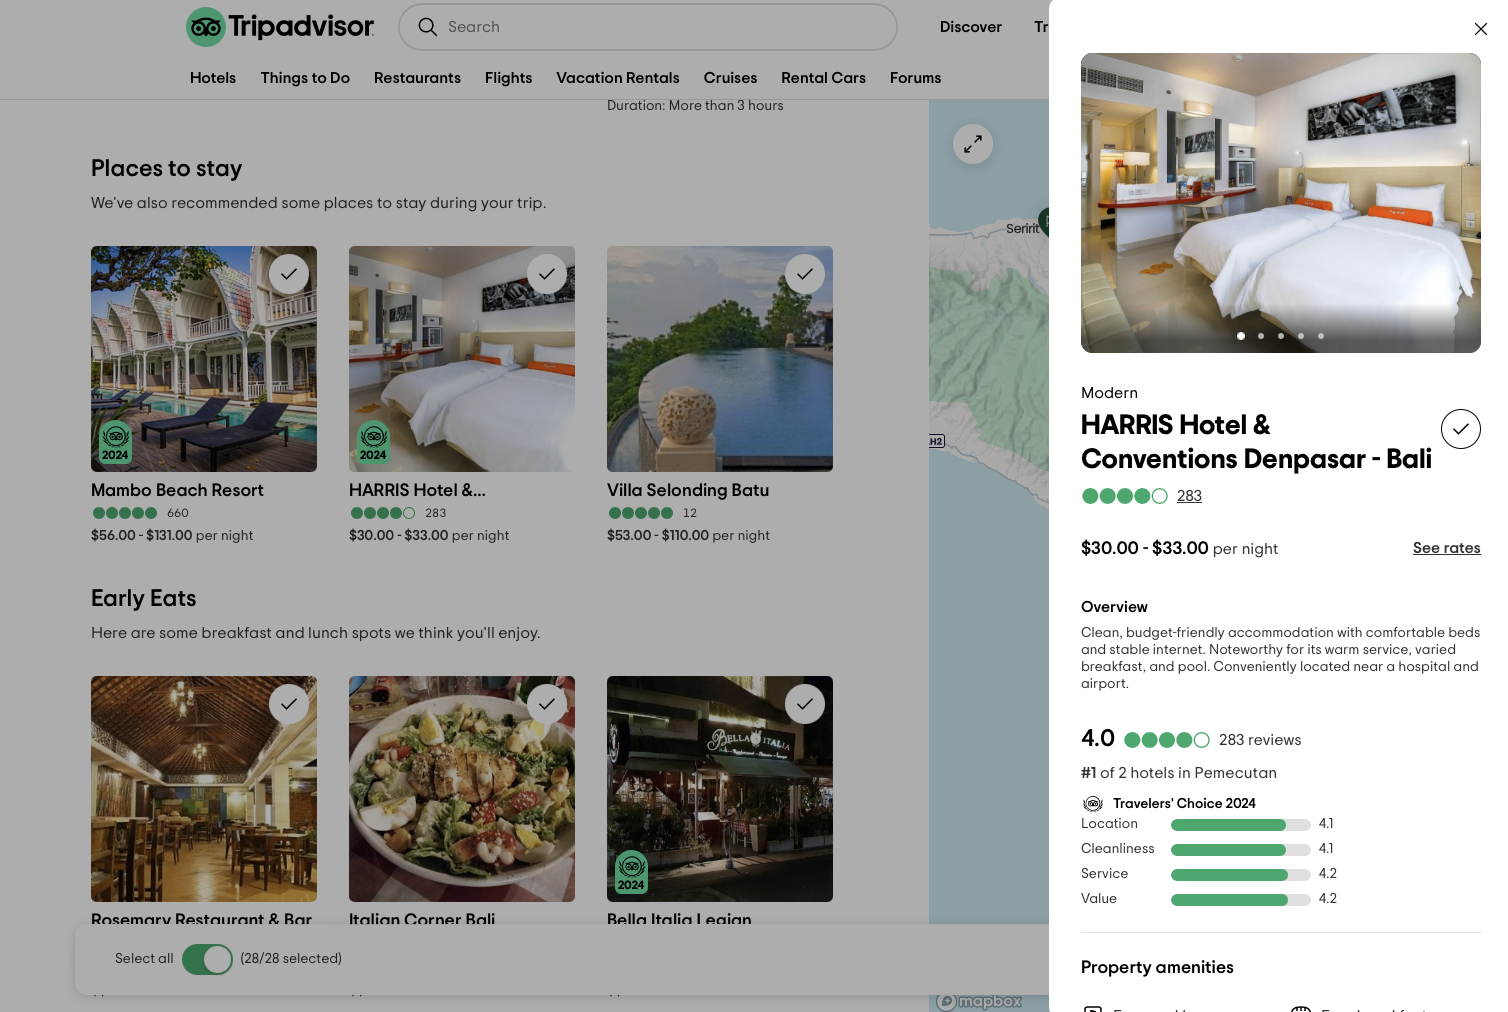Expand the map to fullscreen
The width and height of the screenshot is (1508, 1012).
(x=972, y=144)
